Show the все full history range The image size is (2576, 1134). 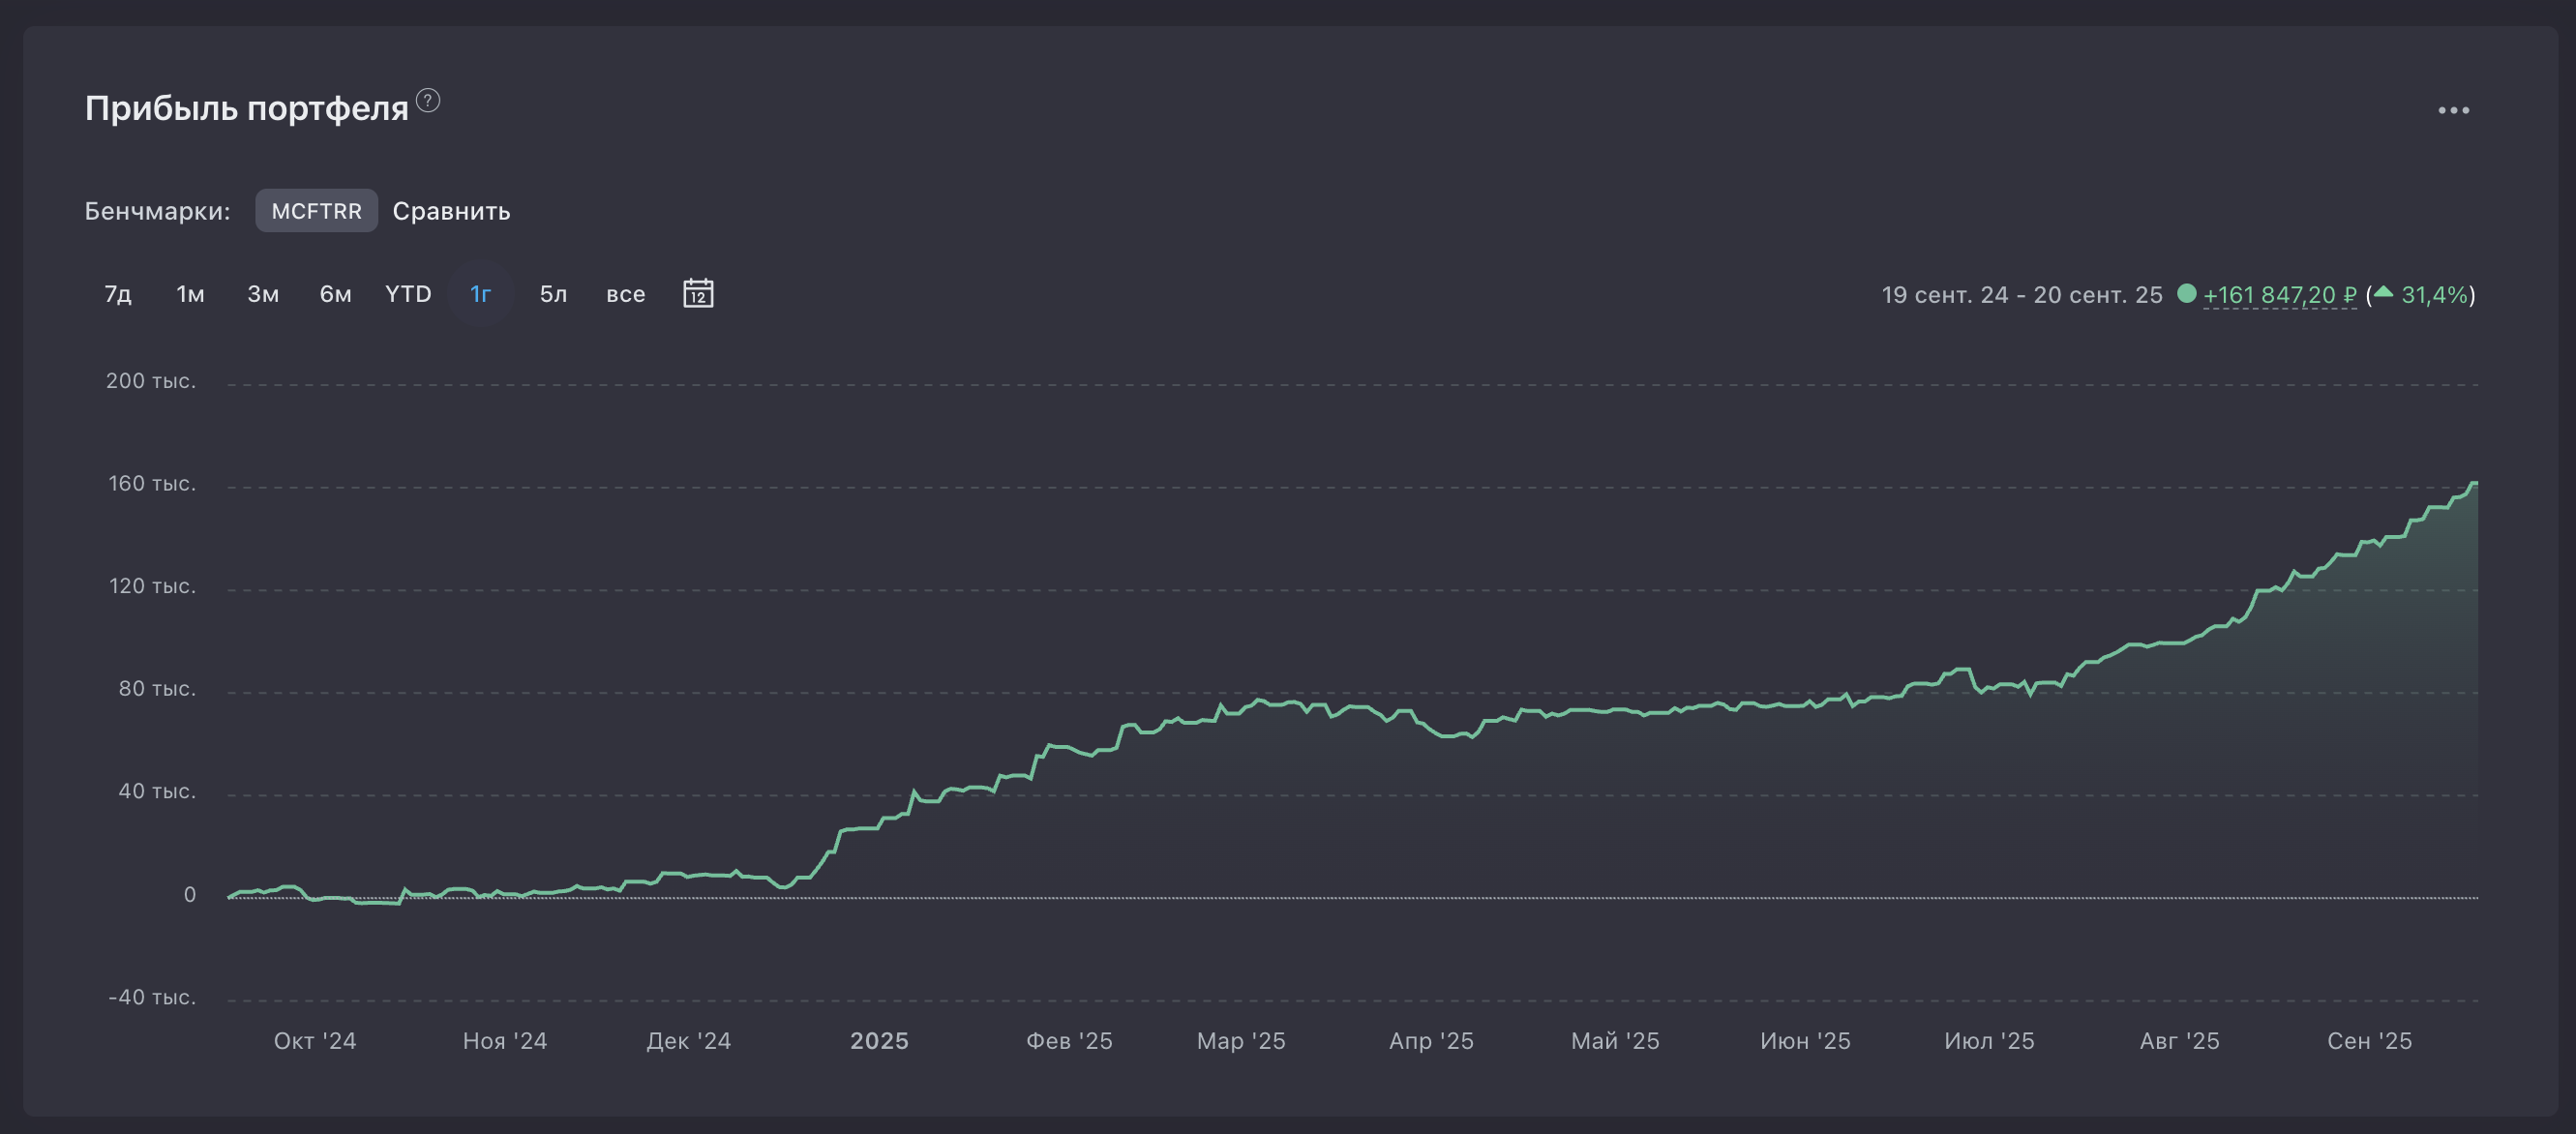626,294
